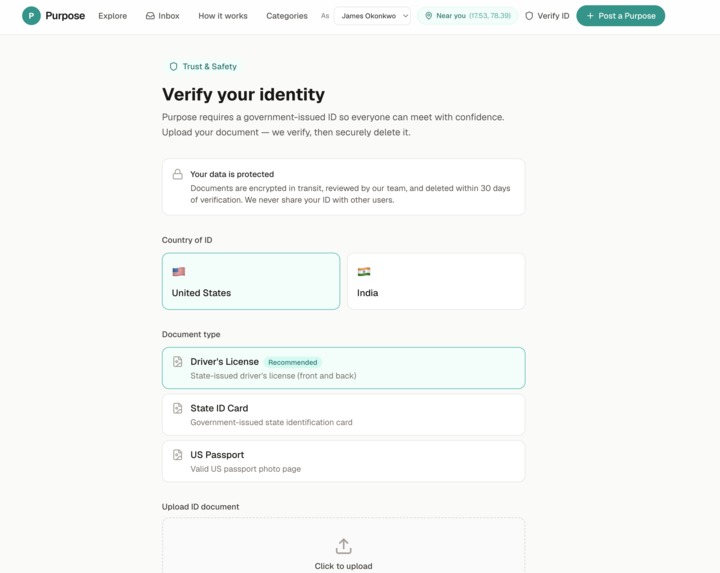720x573 pixels.
Task: Click the plus icon in Post a Purpose
Action: (590, 16)
